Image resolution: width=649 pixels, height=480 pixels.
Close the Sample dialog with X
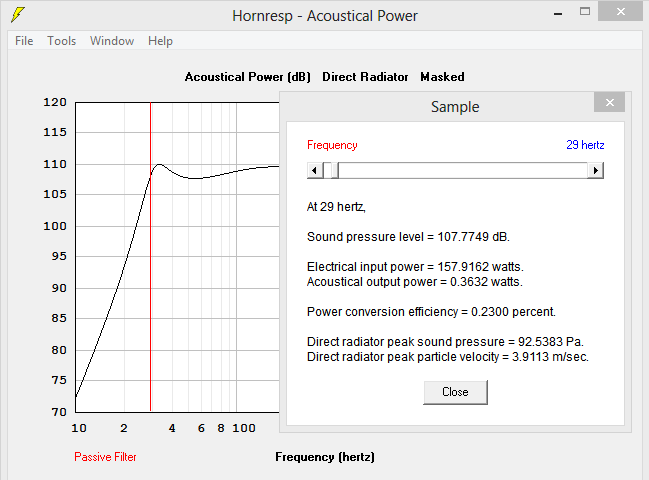pyautogui.click(x=609, y=102)
